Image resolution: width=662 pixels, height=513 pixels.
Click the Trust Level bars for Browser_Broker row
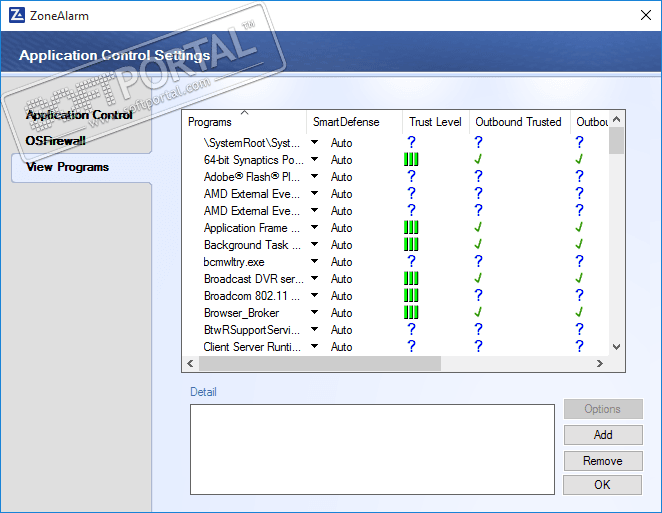(411, 312)
